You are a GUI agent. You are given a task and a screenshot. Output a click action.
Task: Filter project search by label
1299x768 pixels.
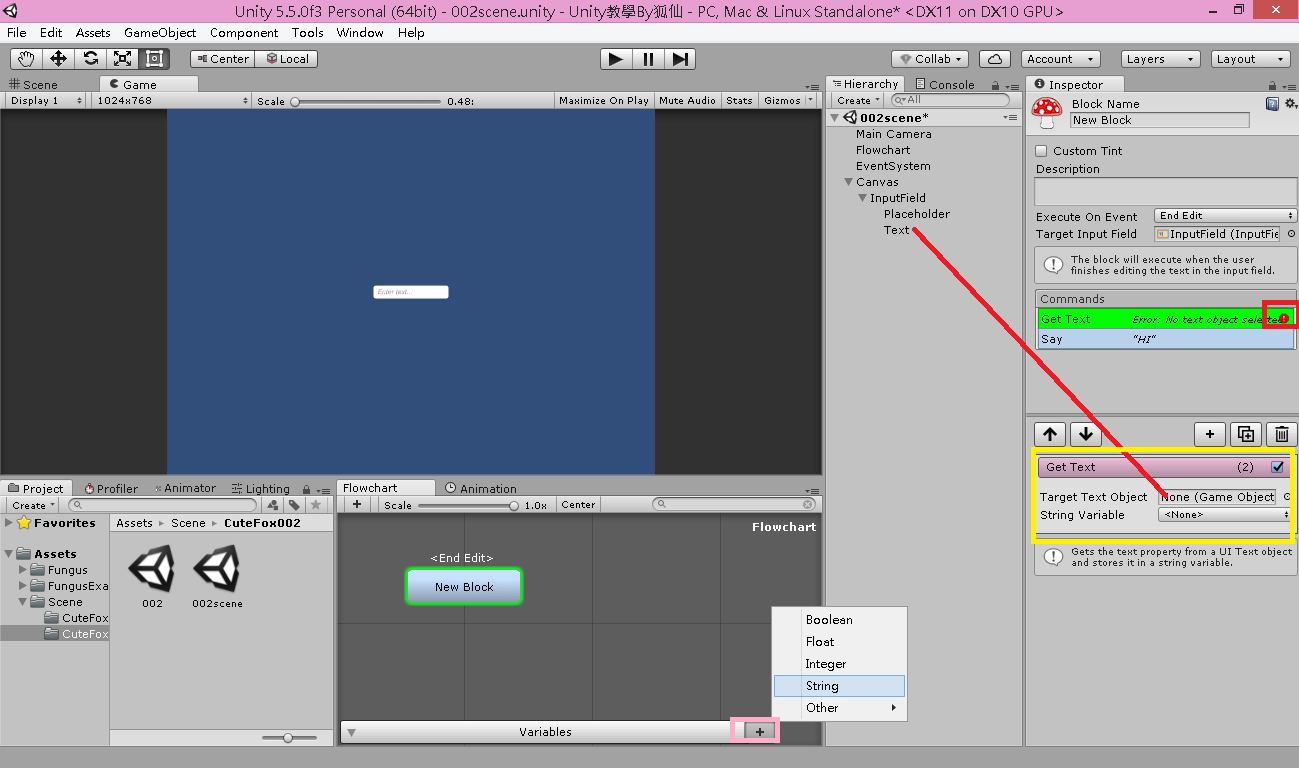[294, 505]
